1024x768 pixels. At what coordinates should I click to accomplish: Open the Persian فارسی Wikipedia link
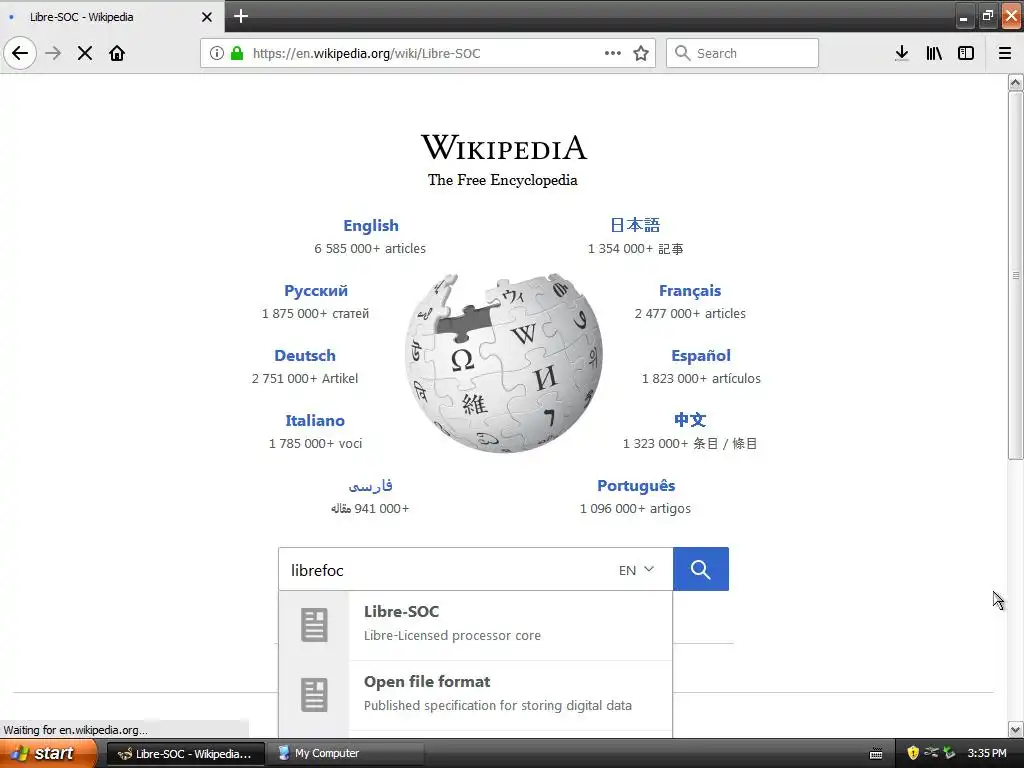370,485
